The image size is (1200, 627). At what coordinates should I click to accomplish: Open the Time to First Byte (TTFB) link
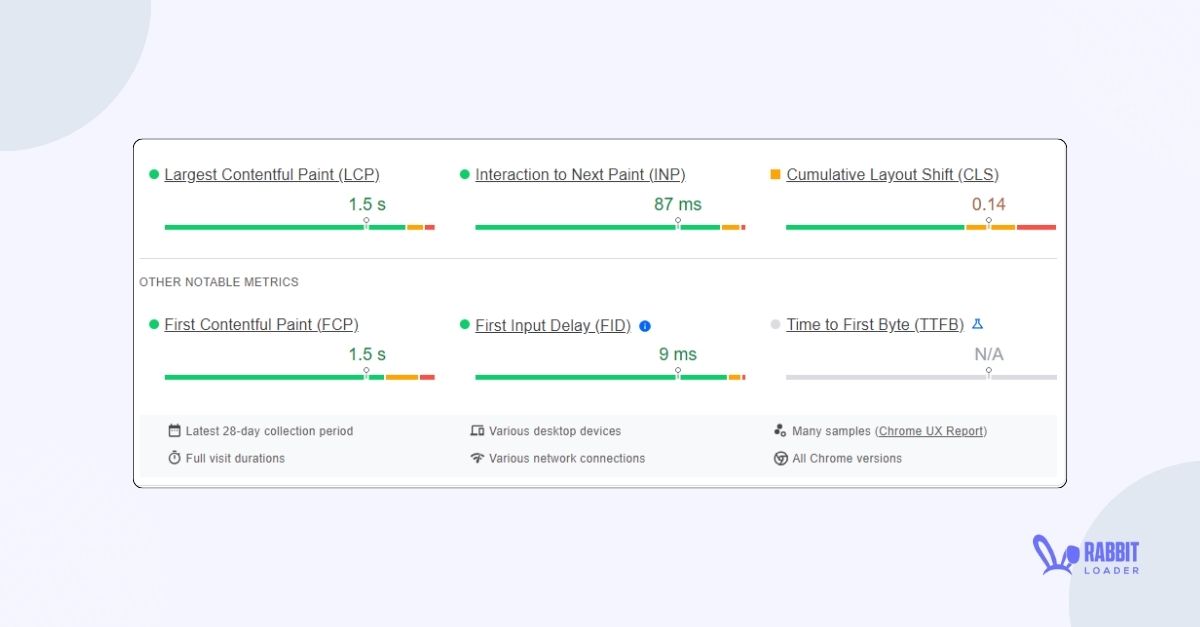874,324
